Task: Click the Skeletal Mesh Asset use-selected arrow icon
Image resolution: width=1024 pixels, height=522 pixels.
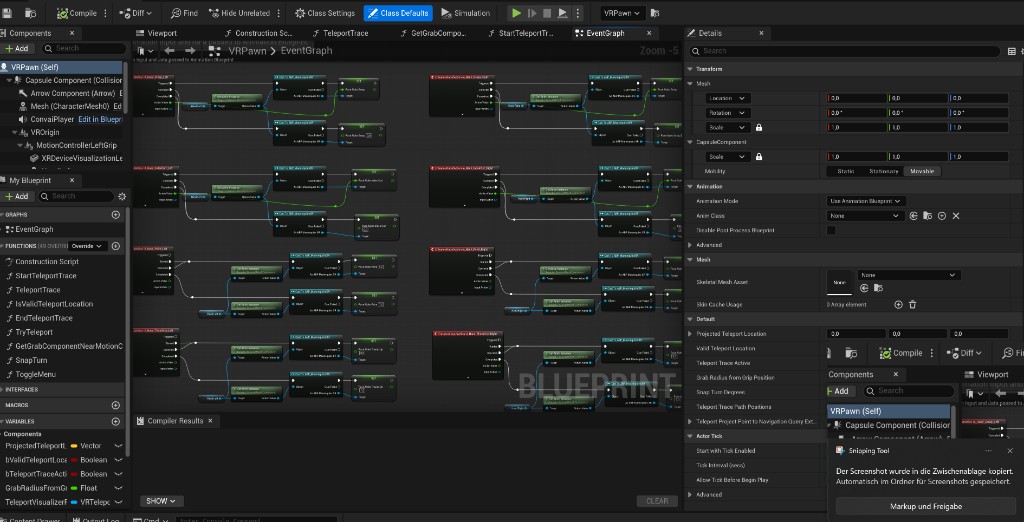Action: point(864,288)
